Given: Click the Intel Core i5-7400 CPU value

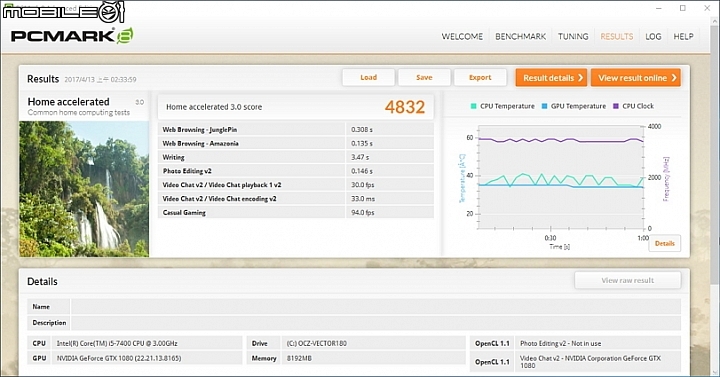Looking at the screenshot, I should pos(117,343).
